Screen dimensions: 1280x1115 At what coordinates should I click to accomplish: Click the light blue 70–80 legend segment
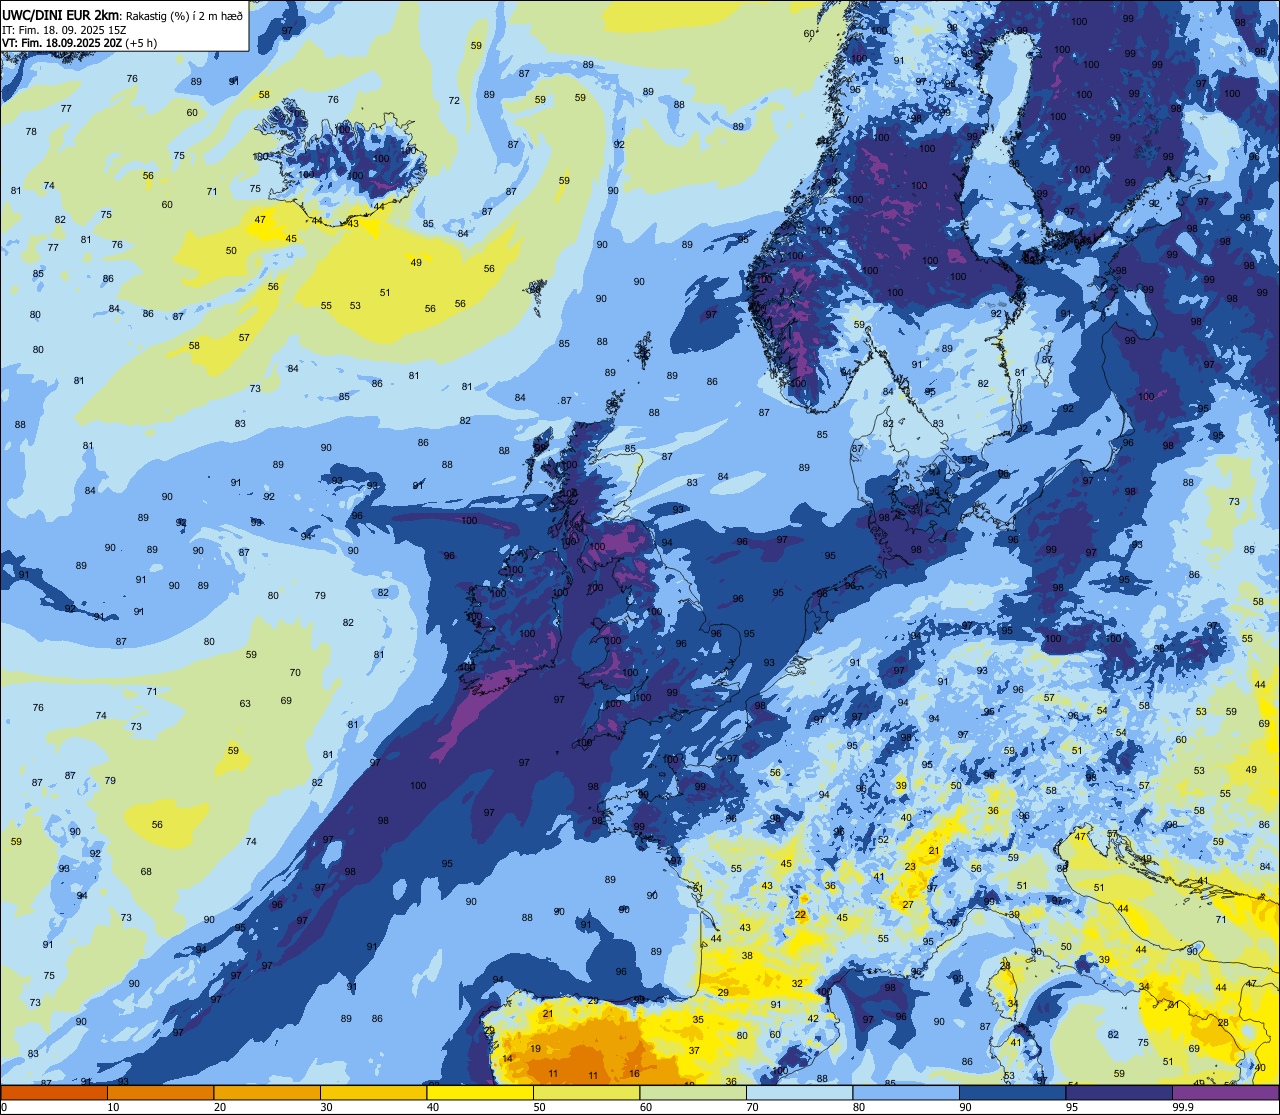799,1092
